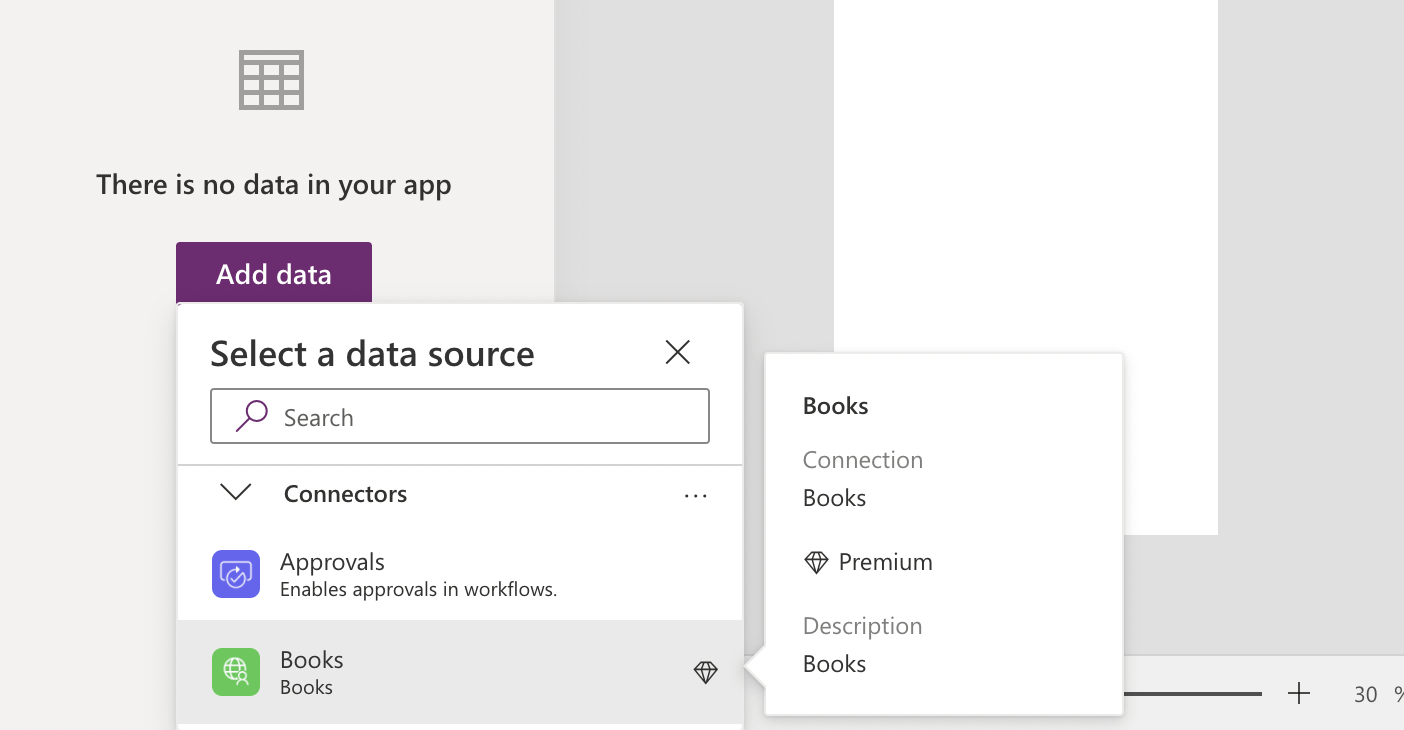The width and height of the screenshot is (1404, 730).
Task: Click the Connectors section heading
Action: (345, 494)
